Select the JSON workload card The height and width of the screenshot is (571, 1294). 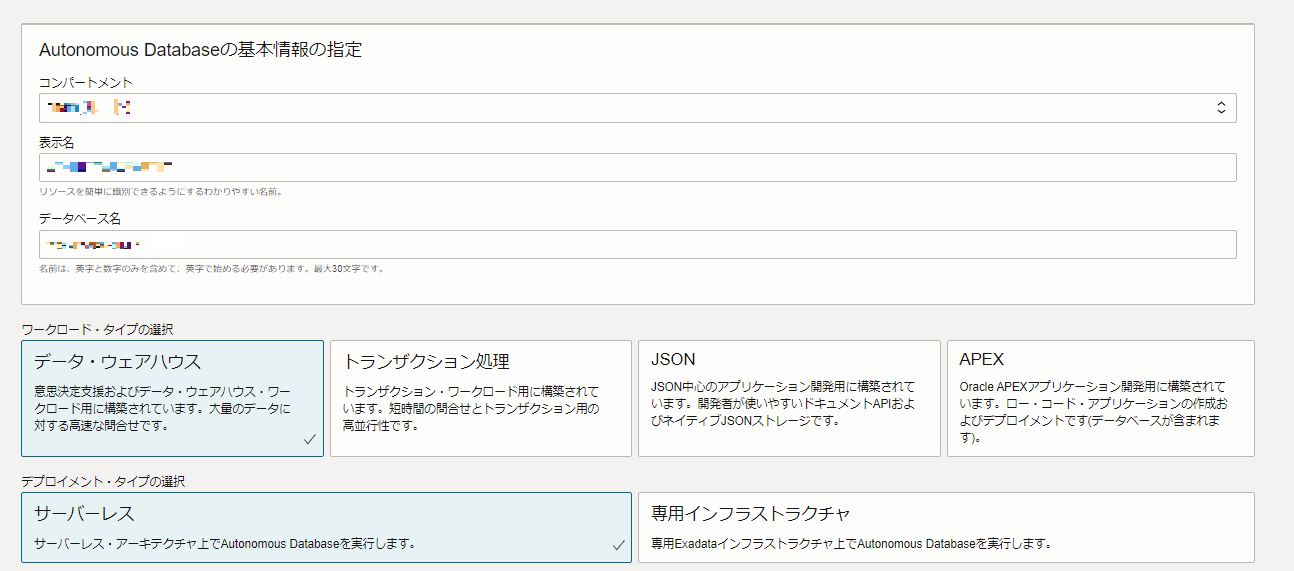[x=788, y=398]
